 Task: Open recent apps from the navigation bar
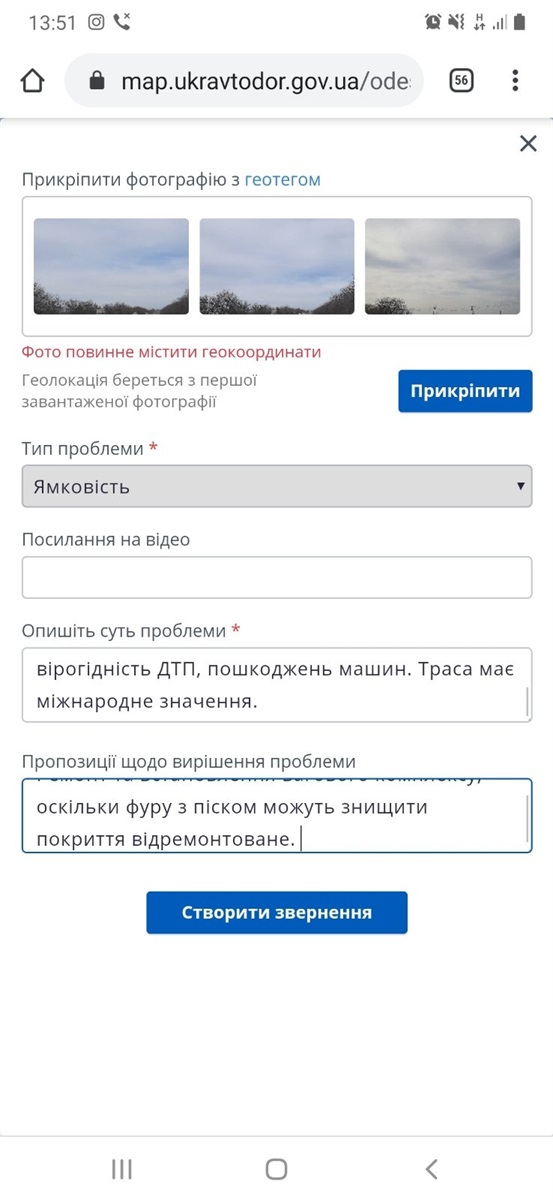122,1168
